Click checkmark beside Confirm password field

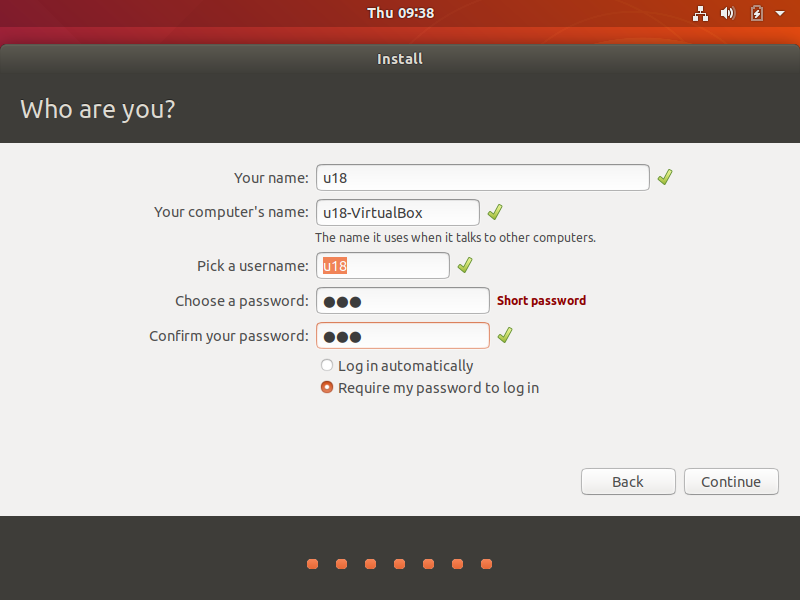[505, 335]
